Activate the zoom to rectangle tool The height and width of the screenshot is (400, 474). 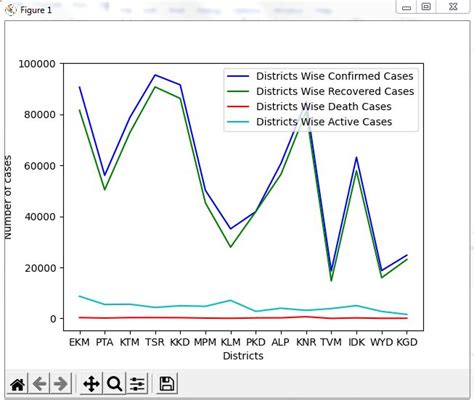[x=114, y=384]
